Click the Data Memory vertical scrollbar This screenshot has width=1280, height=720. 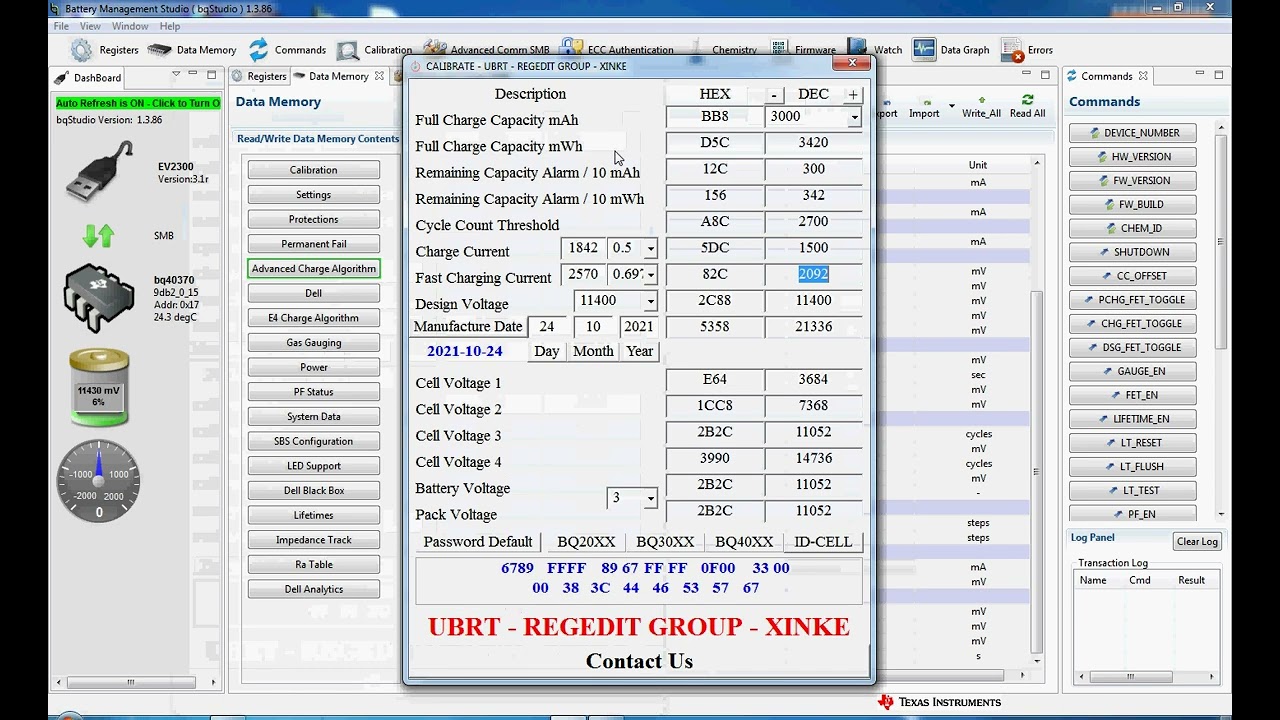1036,410
